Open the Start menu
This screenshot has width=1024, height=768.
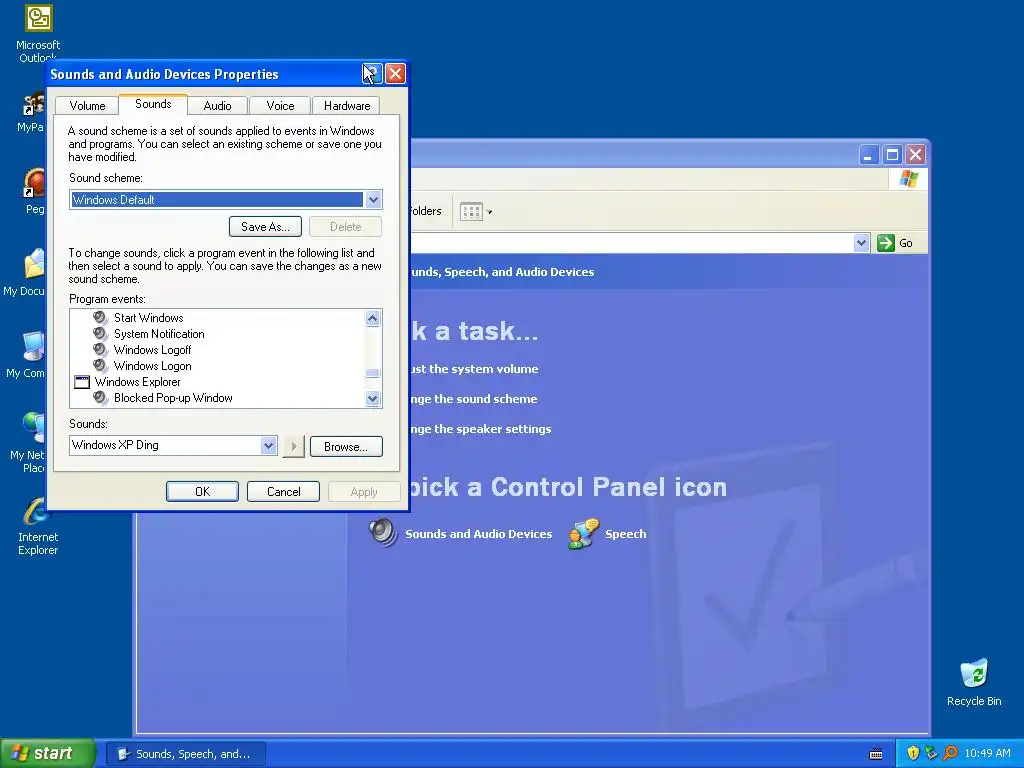click(47, 753)
